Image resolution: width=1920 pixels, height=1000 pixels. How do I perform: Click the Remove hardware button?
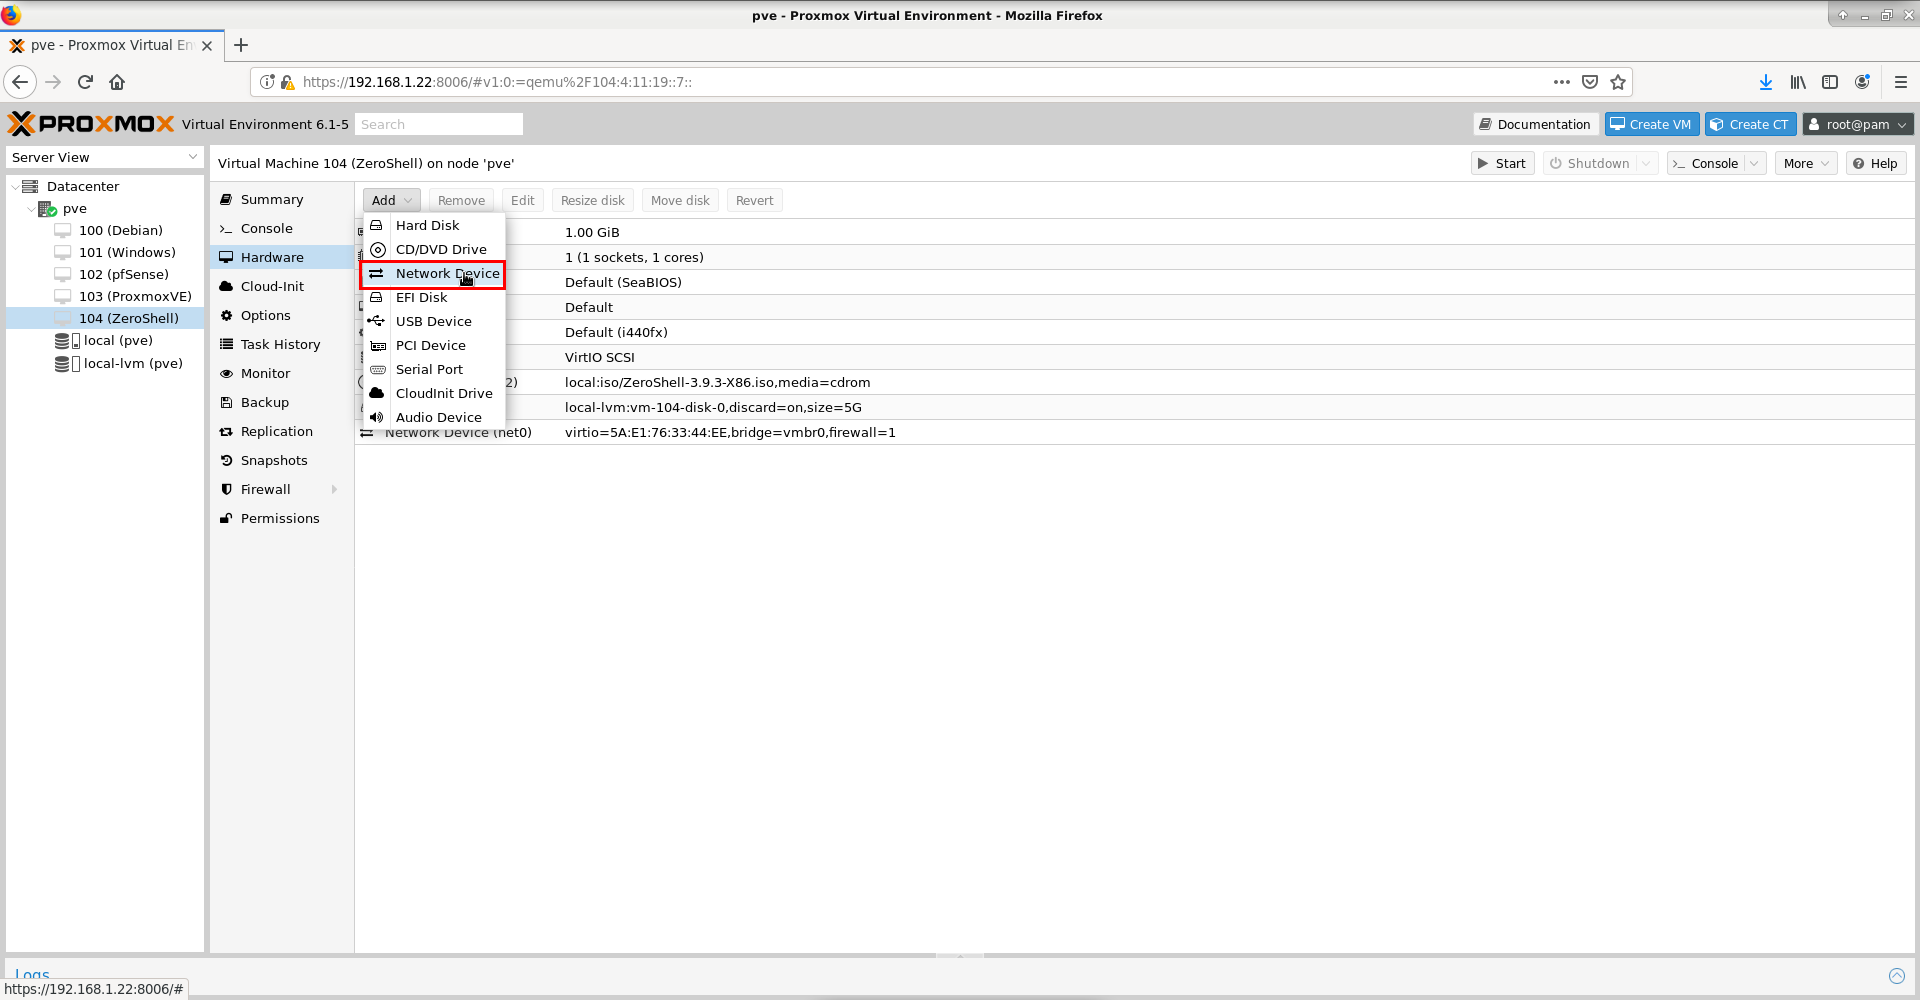(x=461, y=200)
